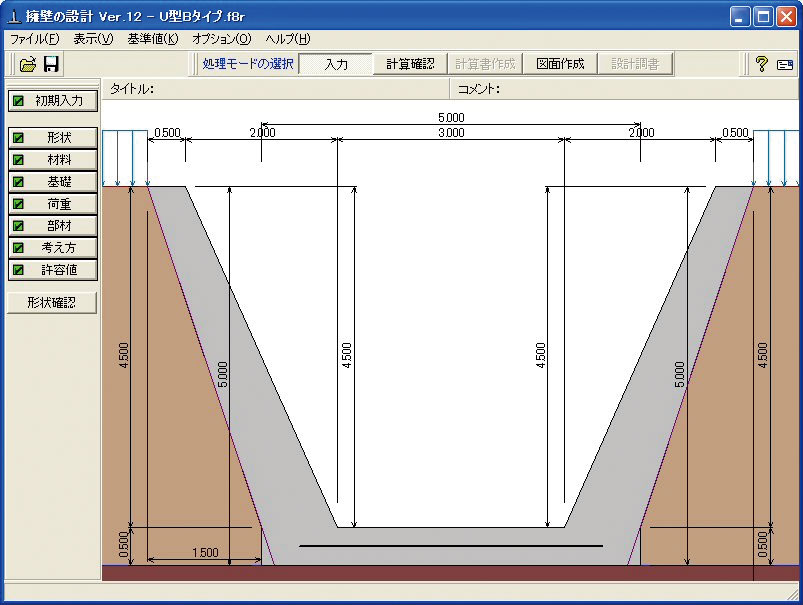Open help with the question mark icon

761,64
